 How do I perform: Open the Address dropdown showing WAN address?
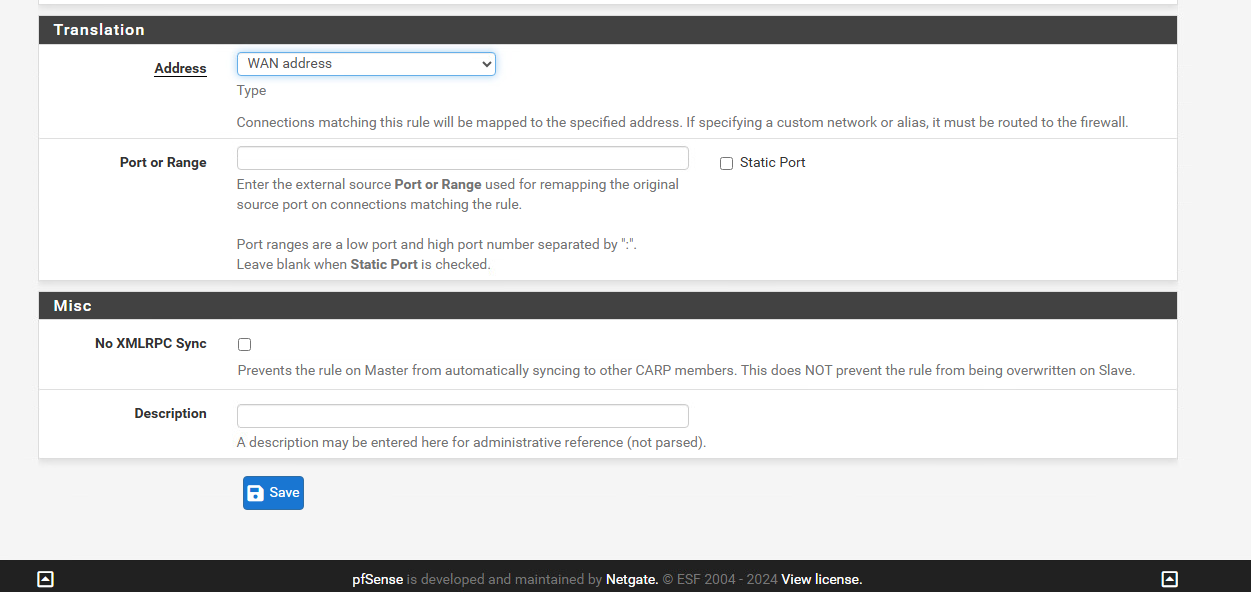click(x=366, y=64)
